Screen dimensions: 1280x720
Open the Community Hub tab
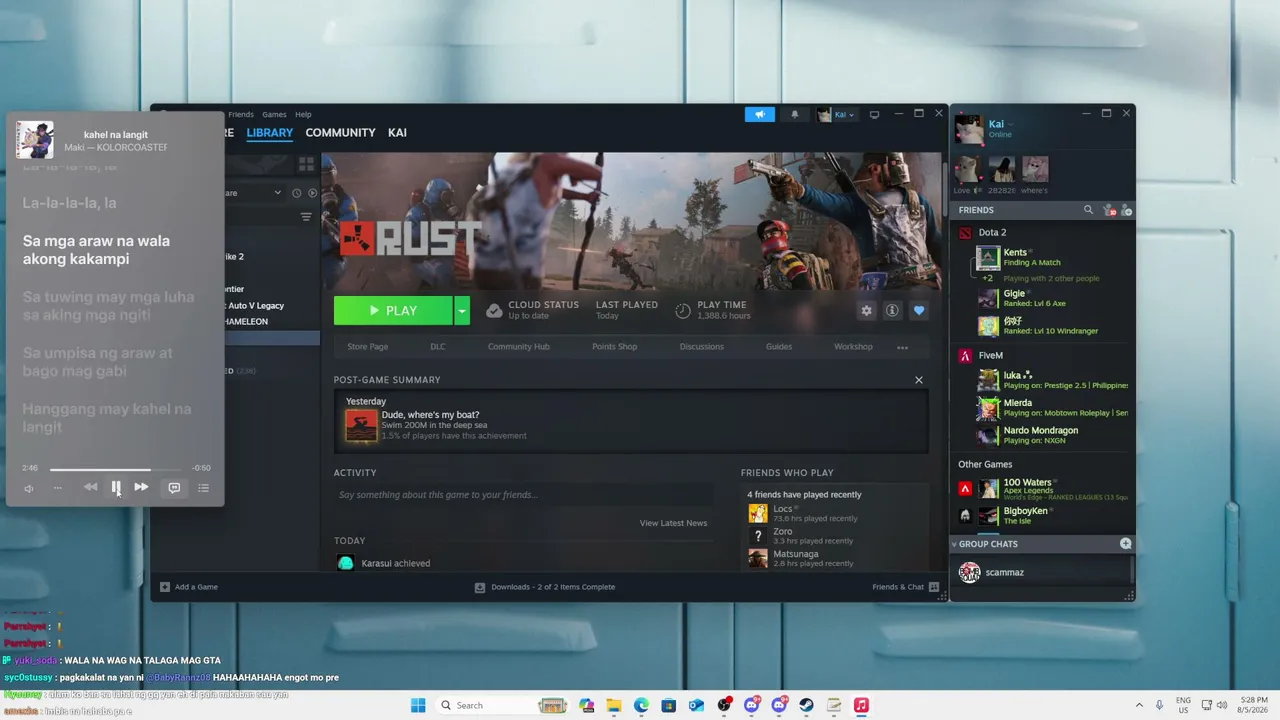tap(518, 346)
